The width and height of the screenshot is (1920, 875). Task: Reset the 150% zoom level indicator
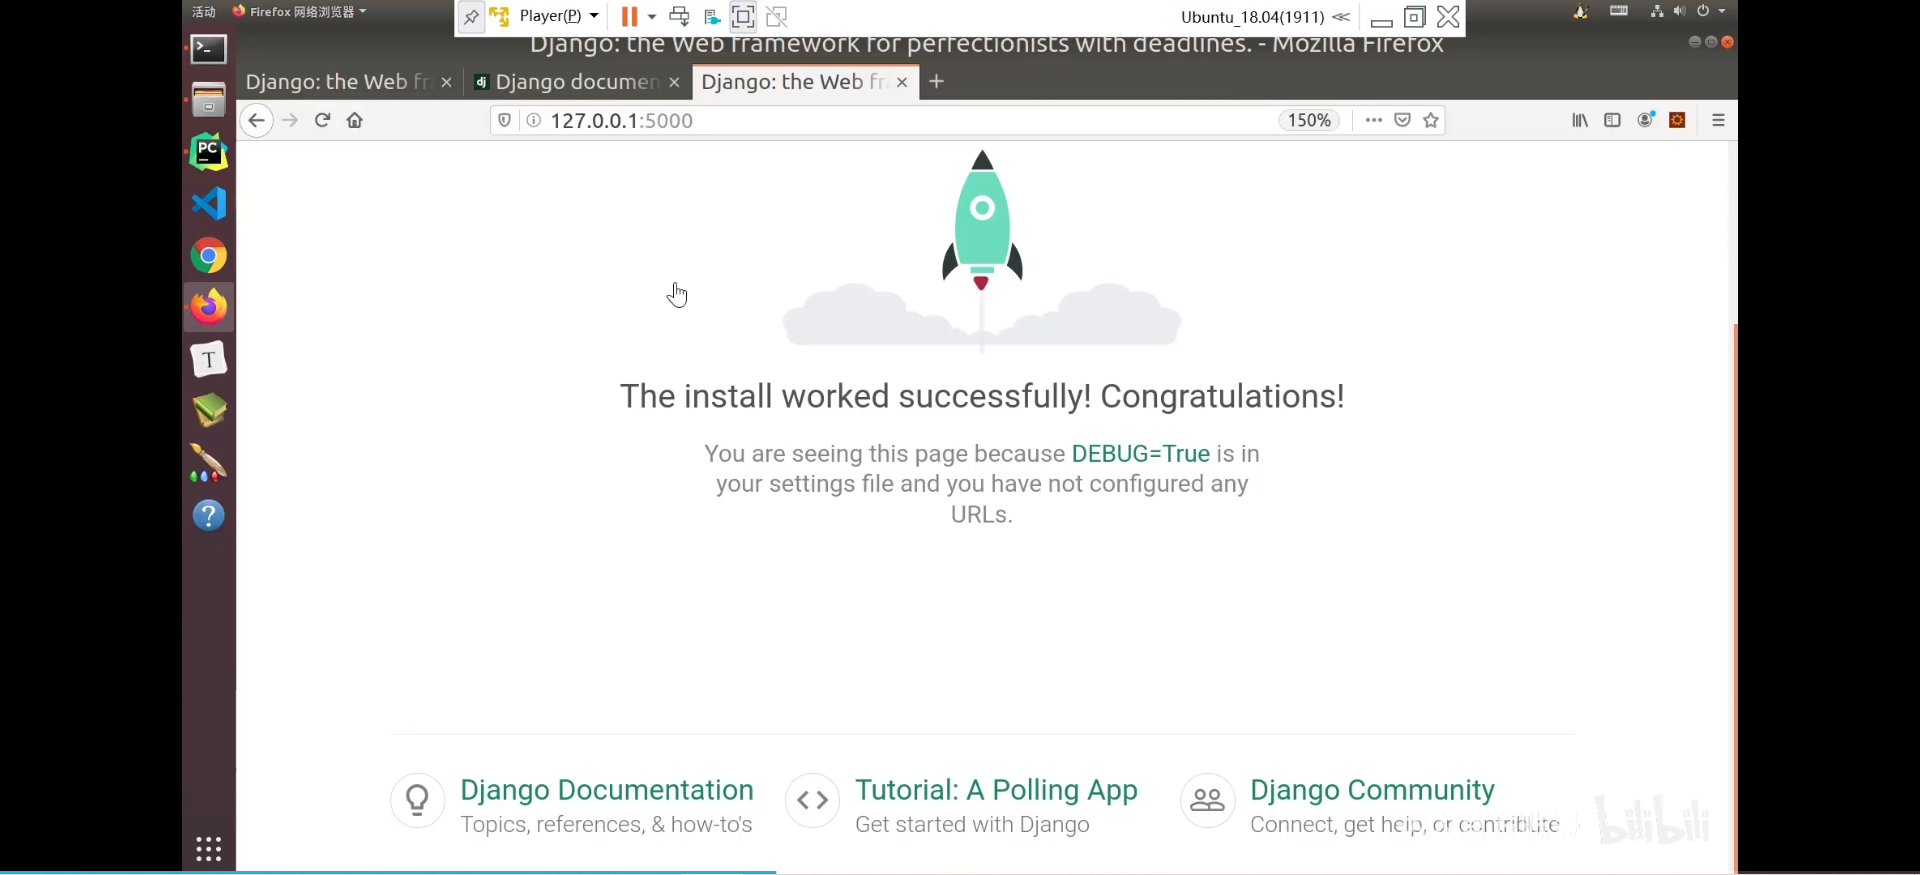[1309, 120]
